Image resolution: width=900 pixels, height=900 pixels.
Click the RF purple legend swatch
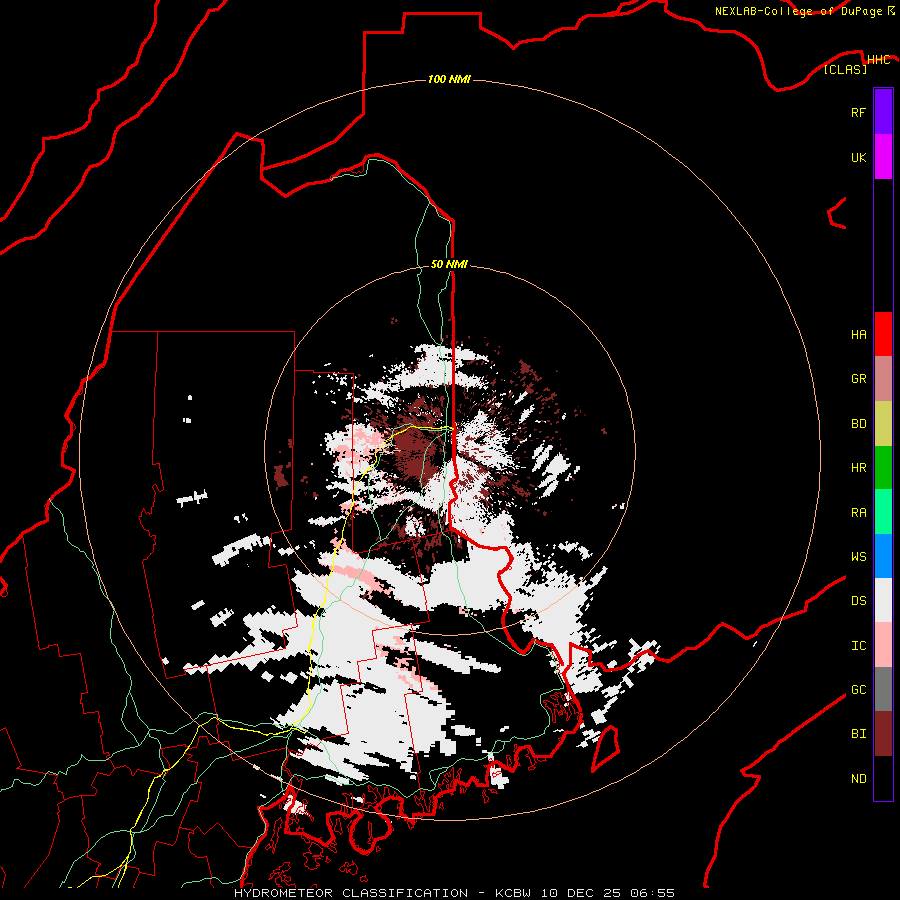883,112
